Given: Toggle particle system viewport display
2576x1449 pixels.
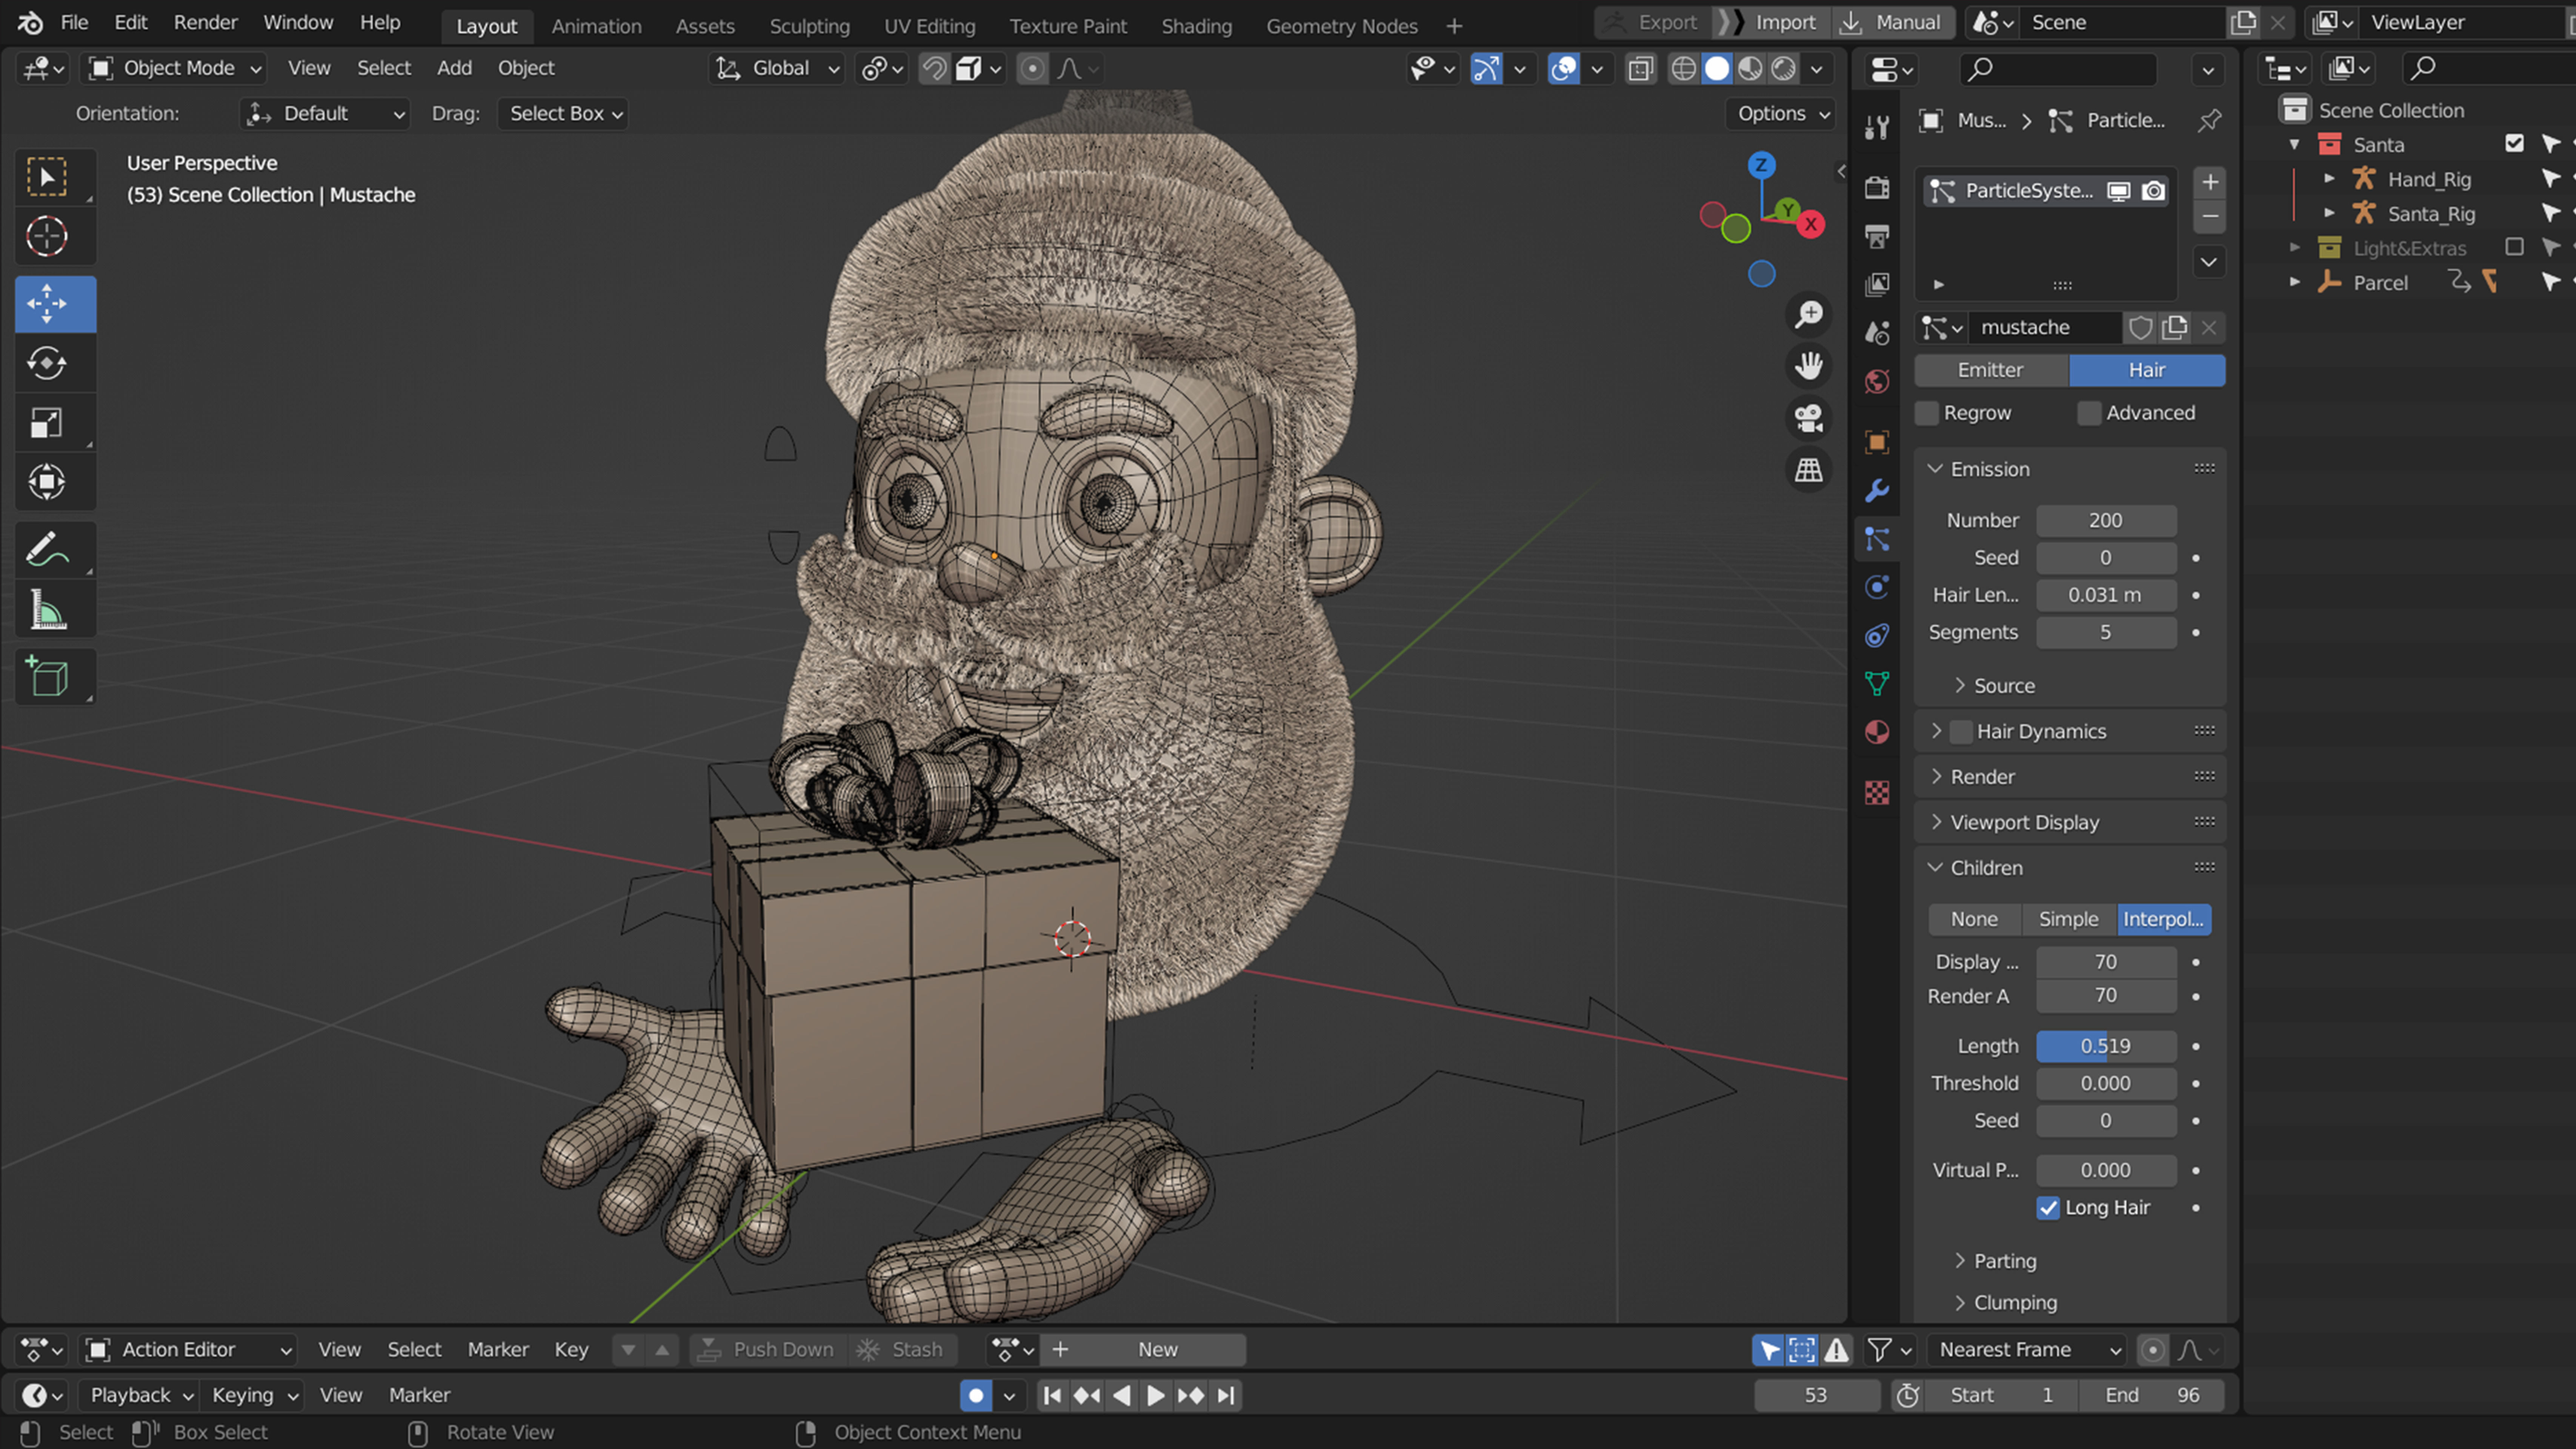Looking at the screenshot, I should pos(2118,191).
